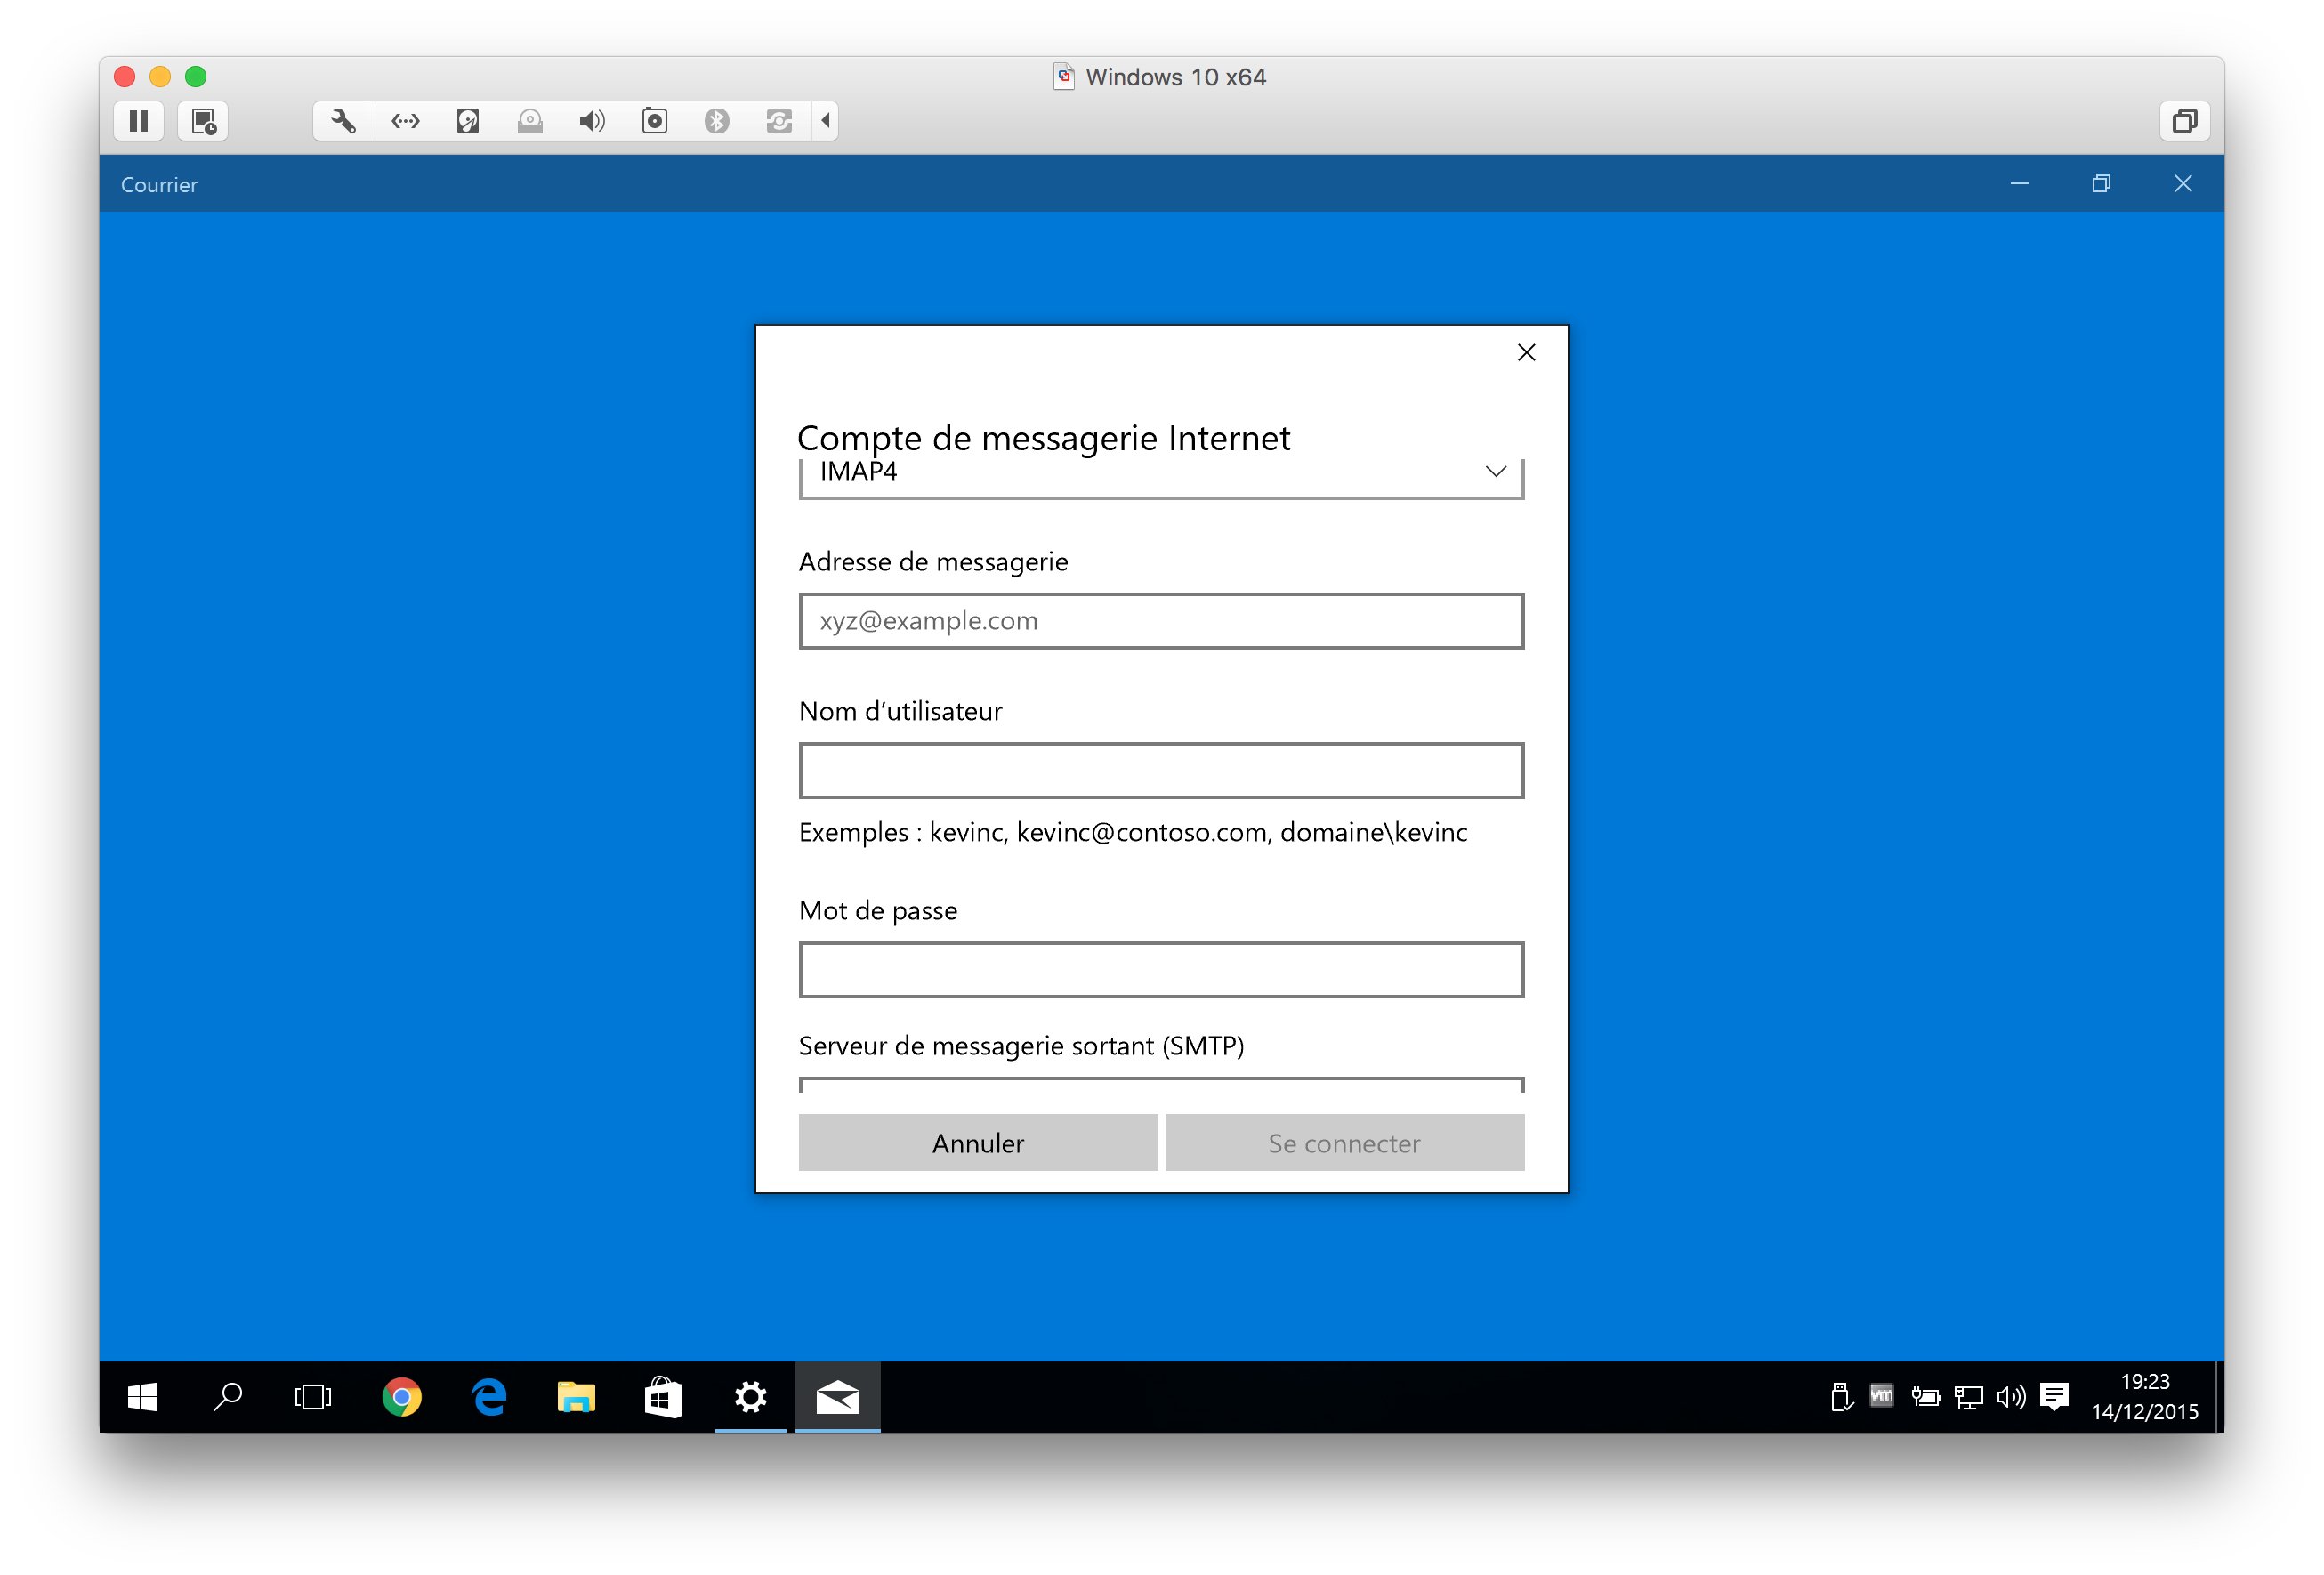Click the hard disk toolbar icon
The height and width of the screenshot is (1575, 2324).
click(468, 121)
